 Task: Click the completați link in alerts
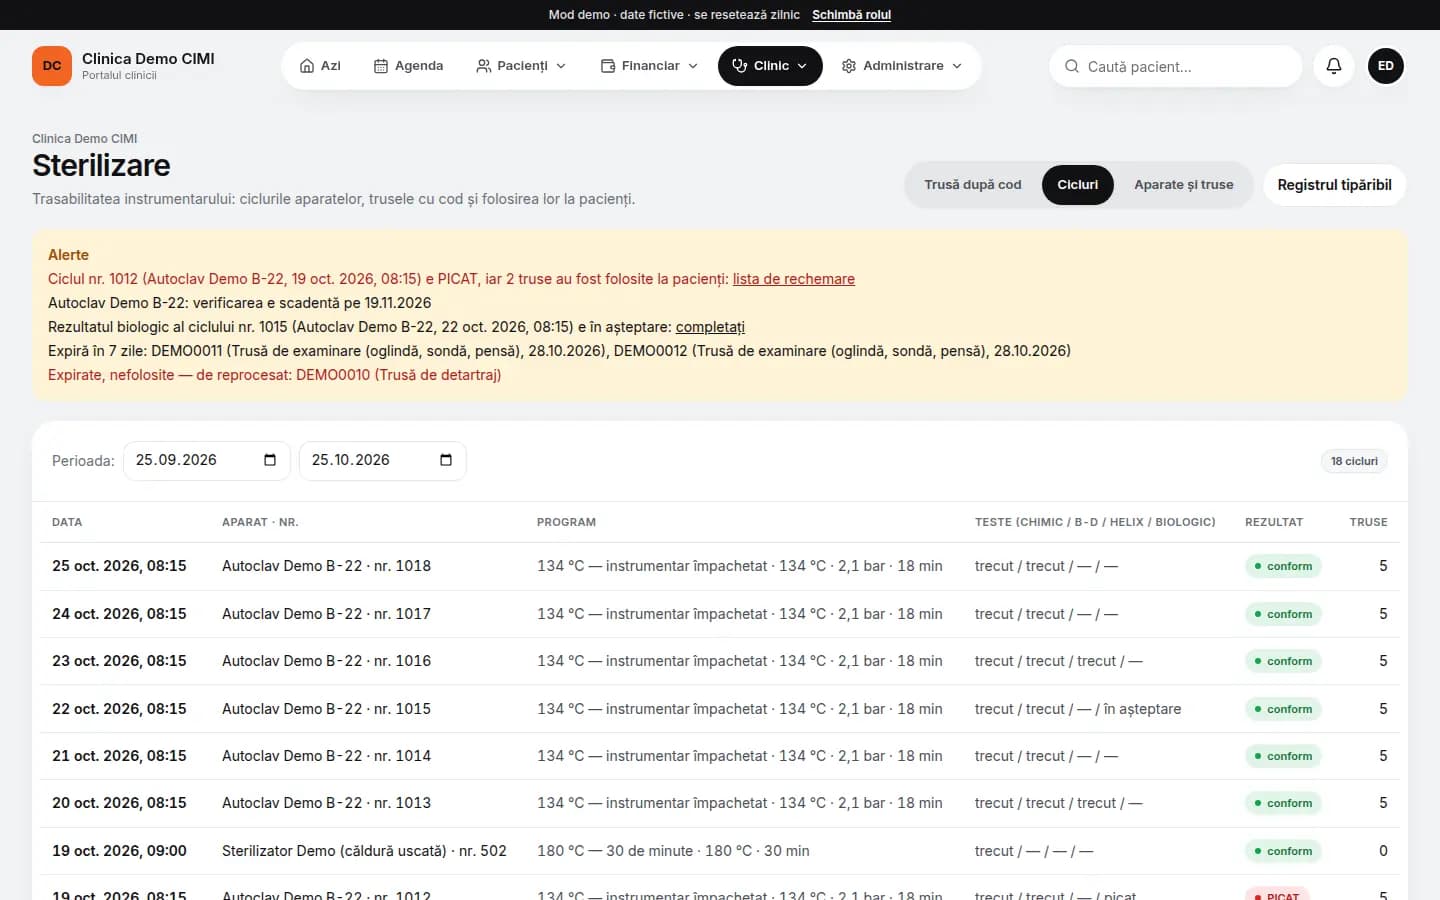710,327
